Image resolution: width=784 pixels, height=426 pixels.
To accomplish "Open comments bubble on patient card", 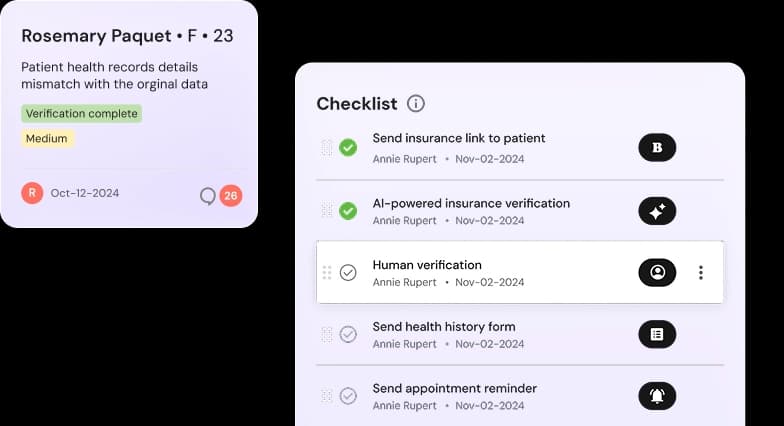I will (x=208, y=196).
